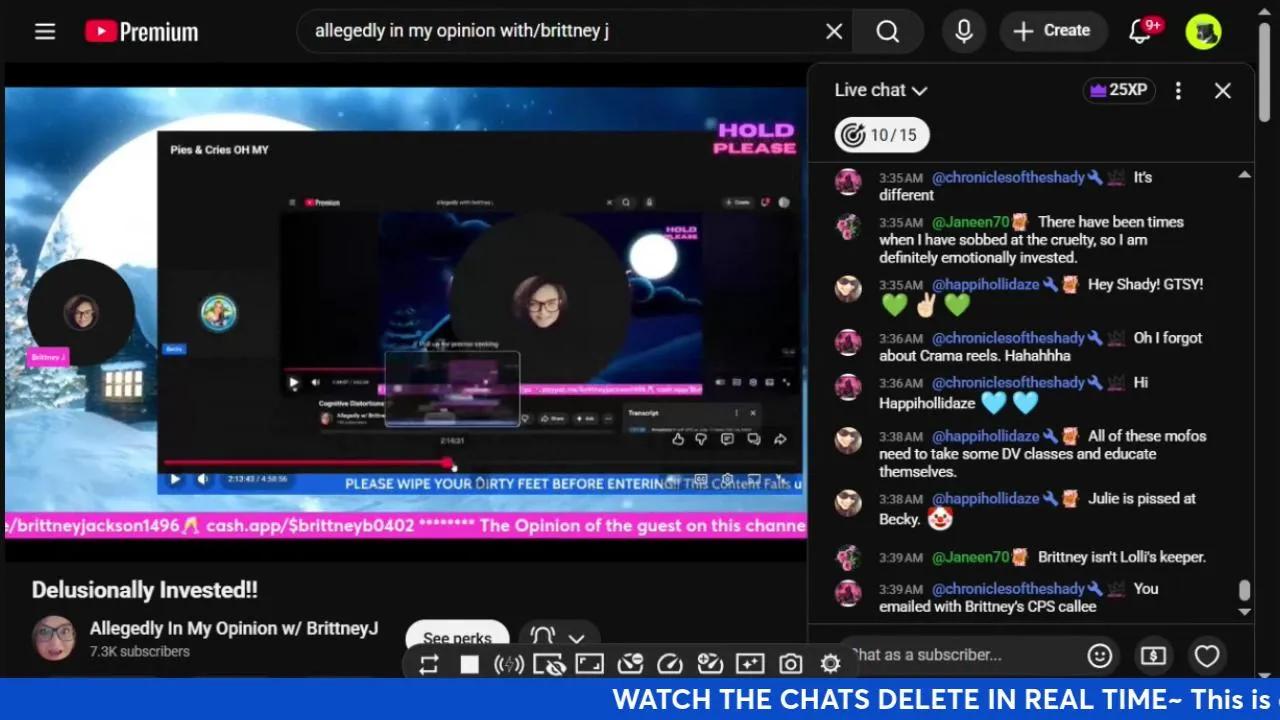Open the emoji picker in chat
The width and height of the screenshot is (1280, 720).
tap(1100, 656)
